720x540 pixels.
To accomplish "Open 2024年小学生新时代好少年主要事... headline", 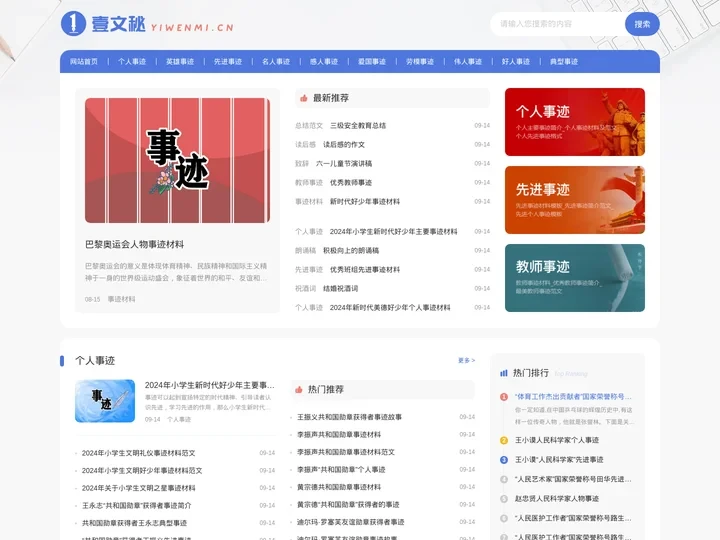I will click(x=209, y=385).
